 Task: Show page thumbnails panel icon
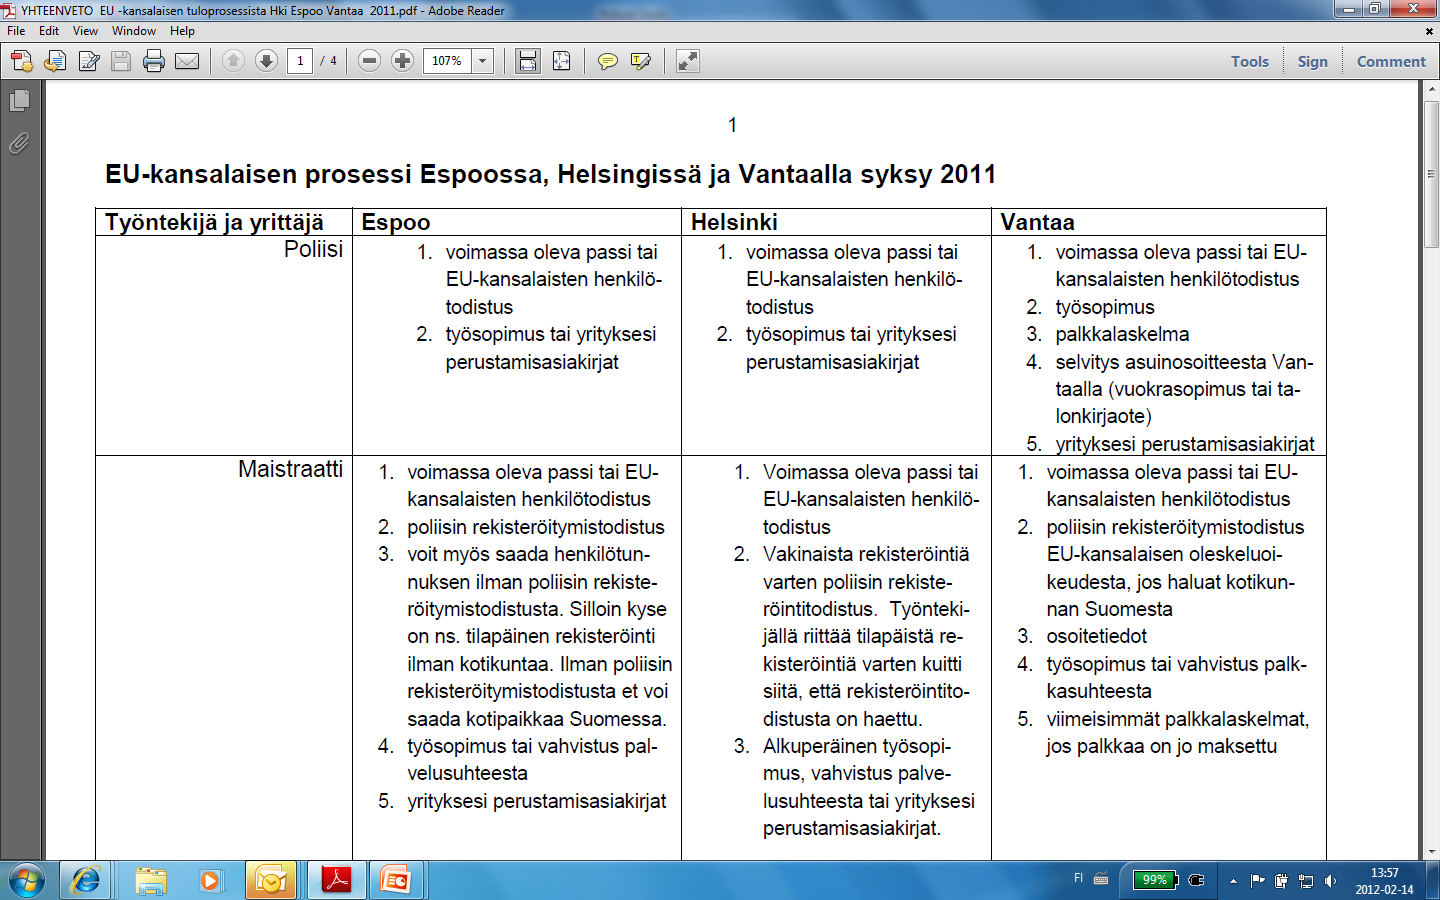pyautogui.click(x=19, y=100)
